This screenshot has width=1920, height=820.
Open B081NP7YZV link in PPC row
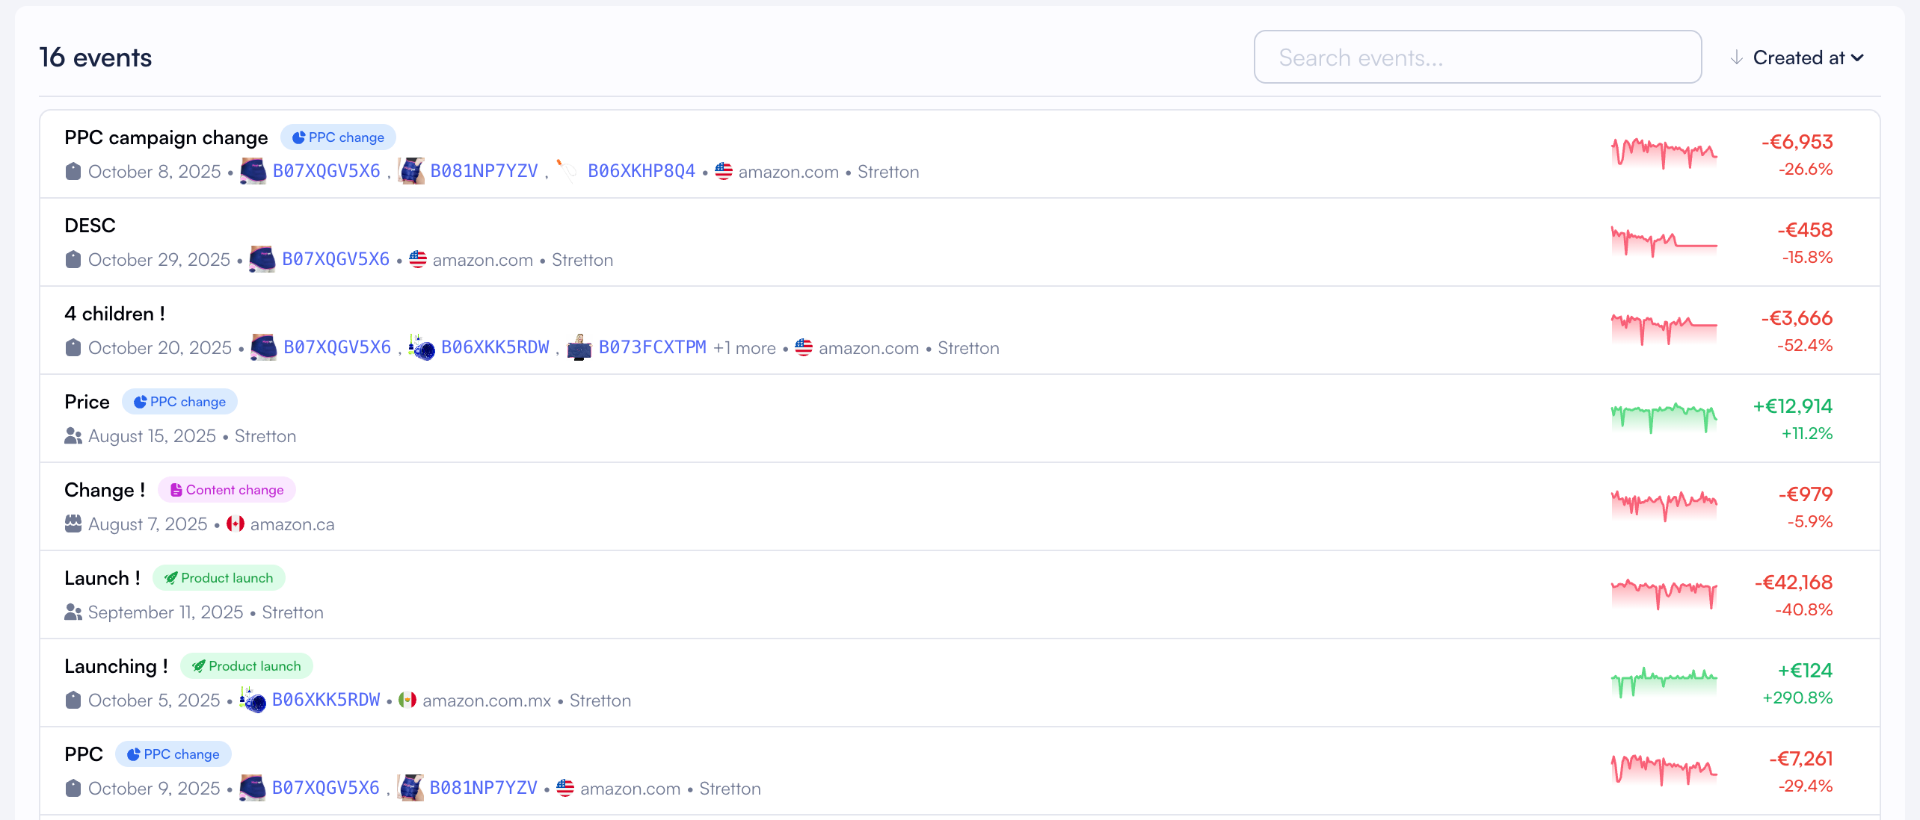pyautogui.click(x=483, y=788)
